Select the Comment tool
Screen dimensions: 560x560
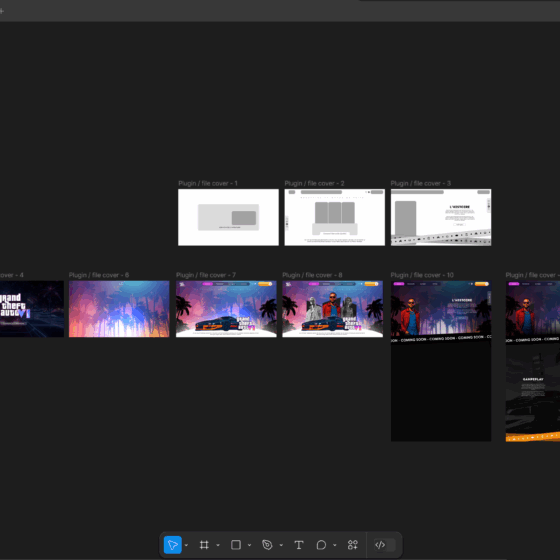321,545
